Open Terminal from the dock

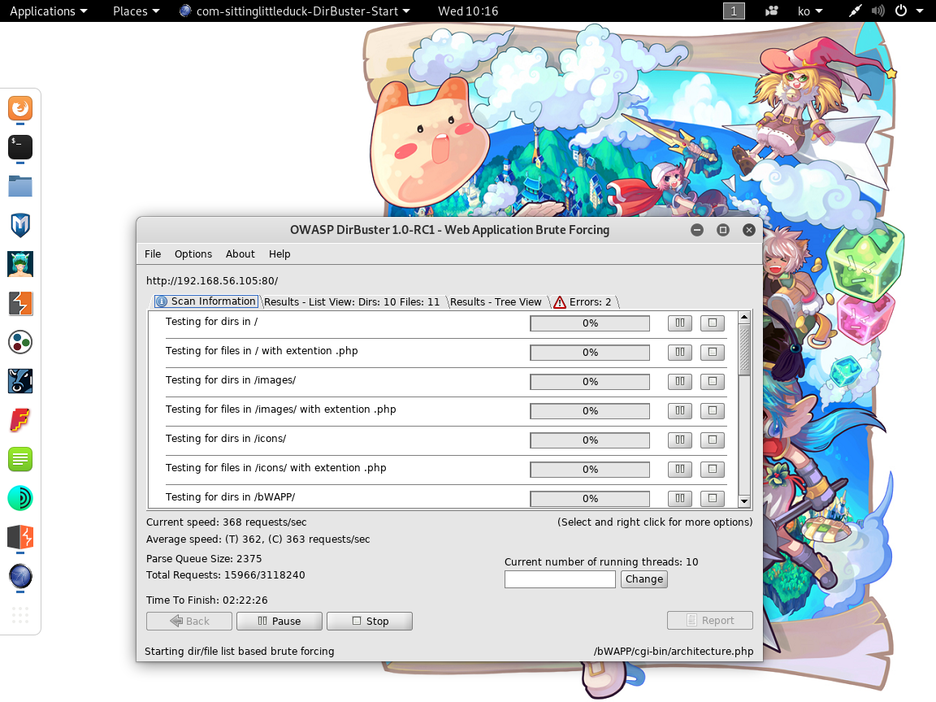(20, 147)
